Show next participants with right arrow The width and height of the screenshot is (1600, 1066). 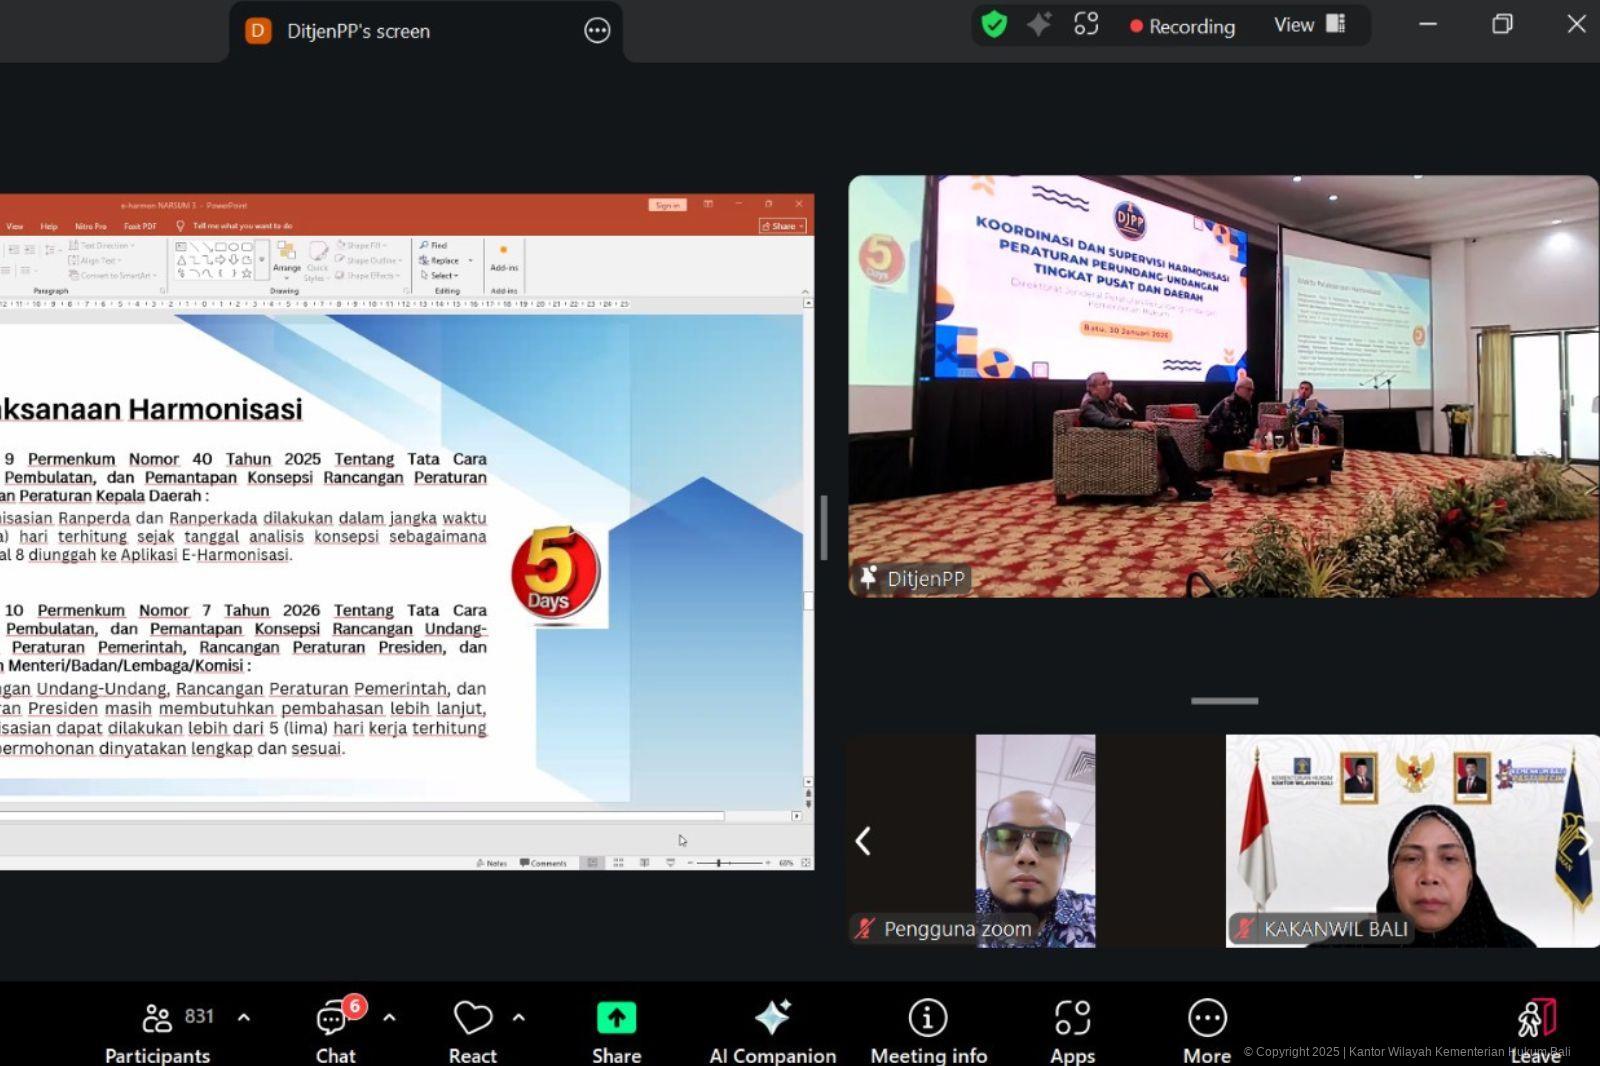click(x=1585, y=841)
